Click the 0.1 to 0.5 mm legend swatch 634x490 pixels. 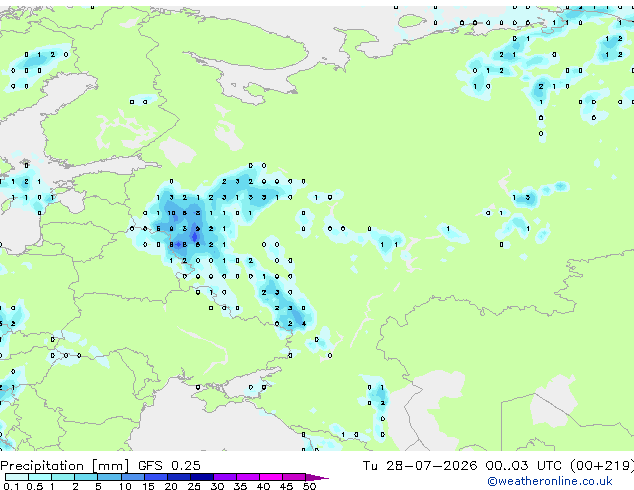(17, 477)
